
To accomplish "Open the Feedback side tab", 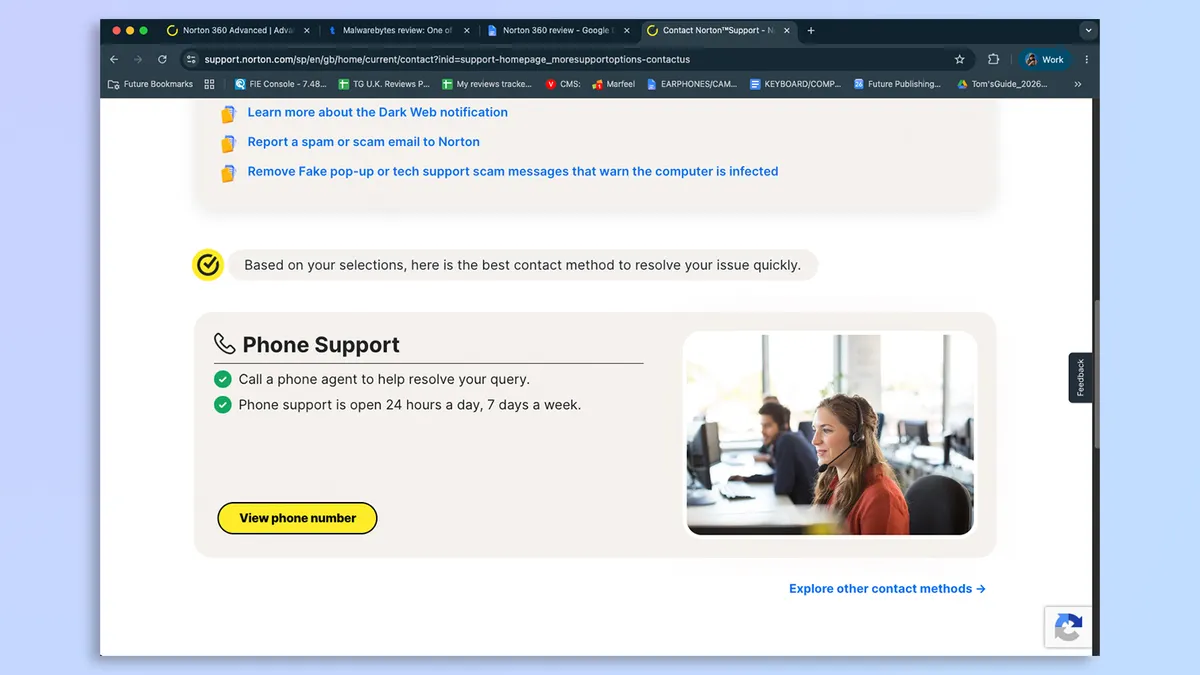I will [1080, 377].
